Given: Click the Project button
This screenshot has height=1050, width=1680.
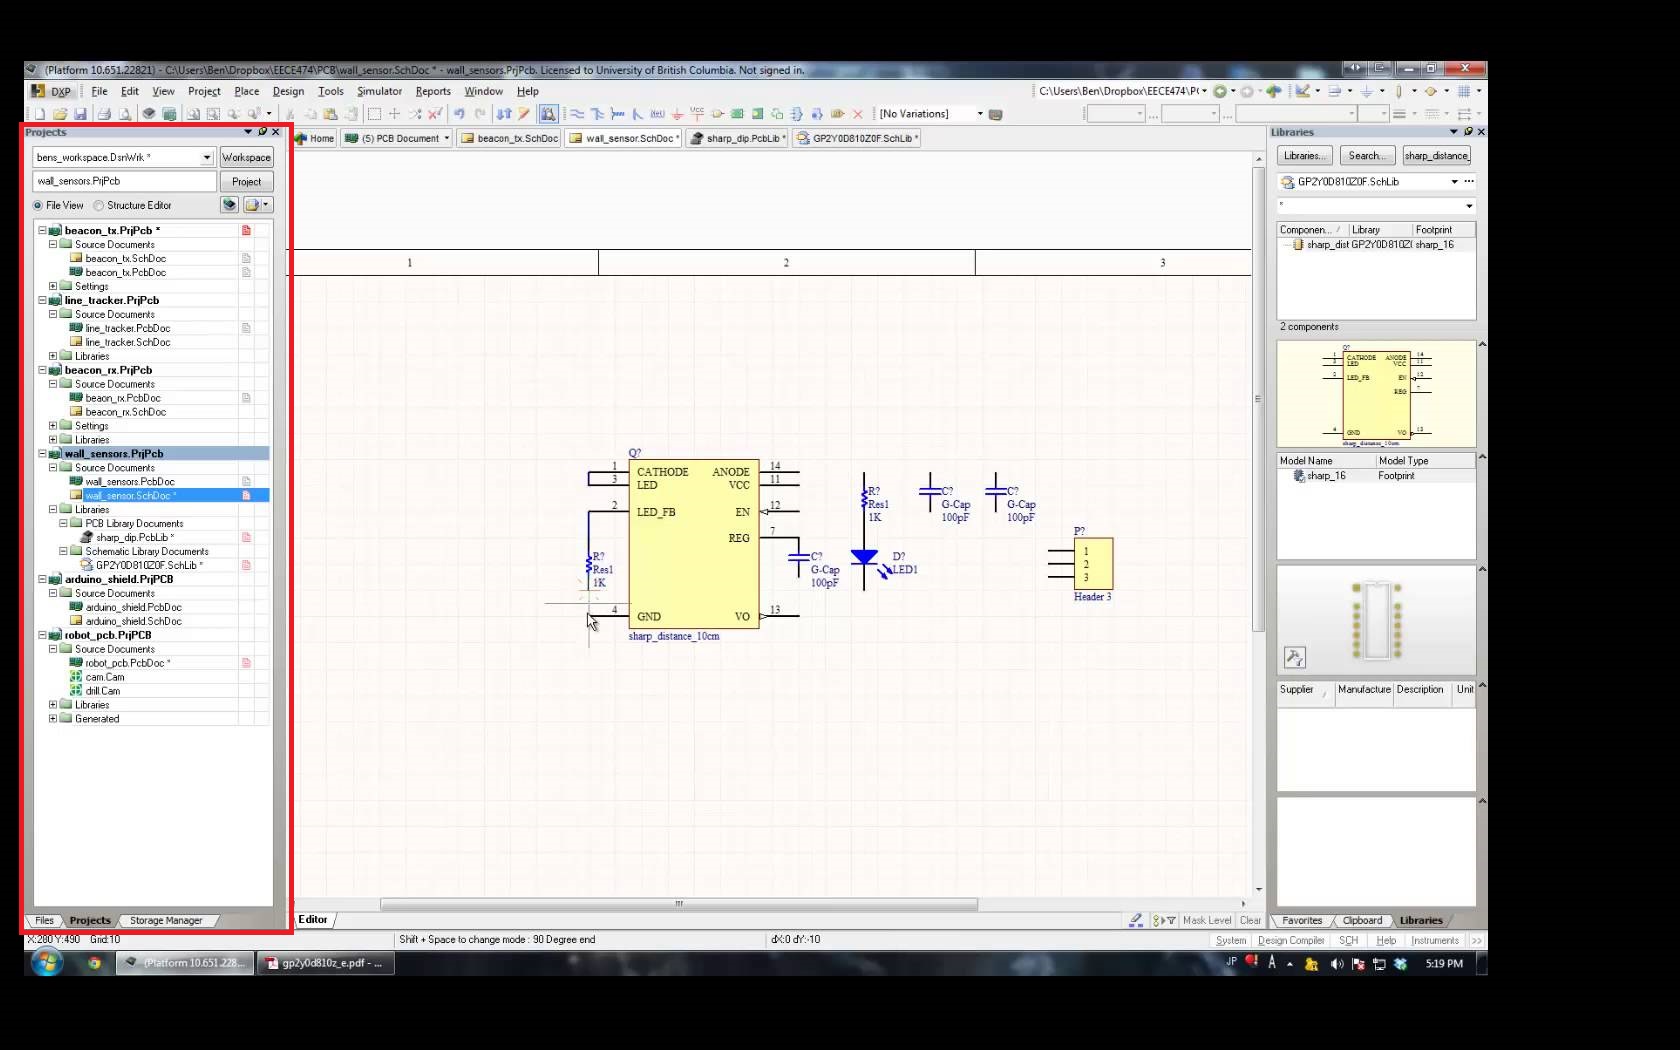Looking at the screenshot, I should (x=246, y=181).
